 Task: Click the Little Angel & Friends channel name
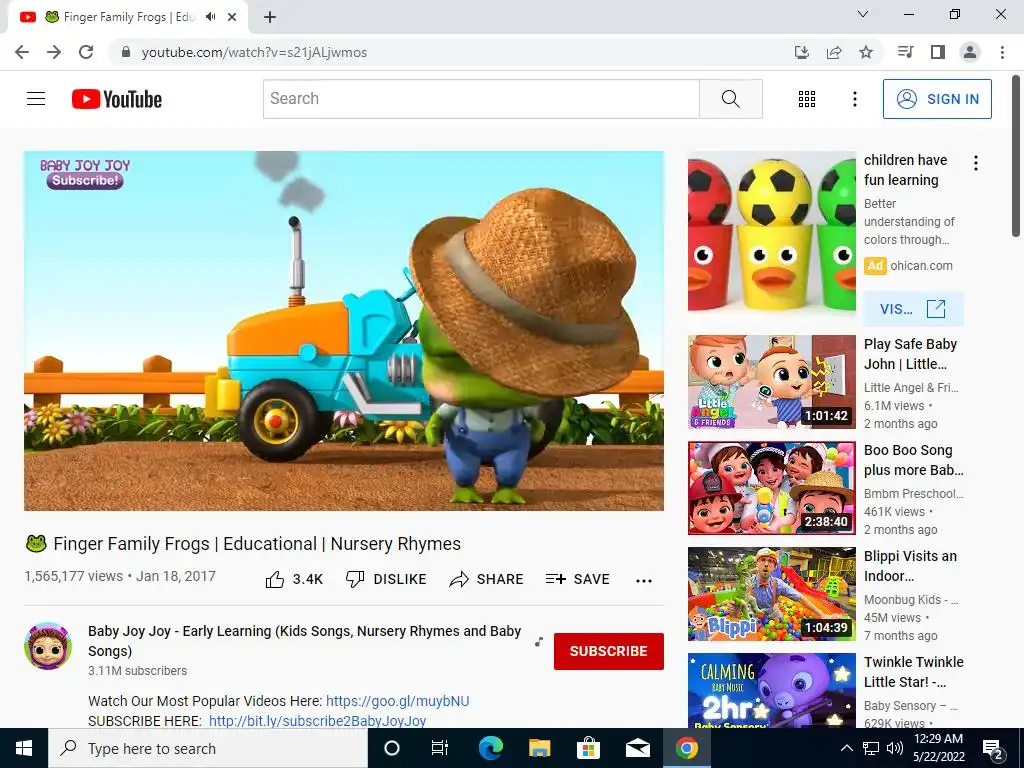click(911, 387)
